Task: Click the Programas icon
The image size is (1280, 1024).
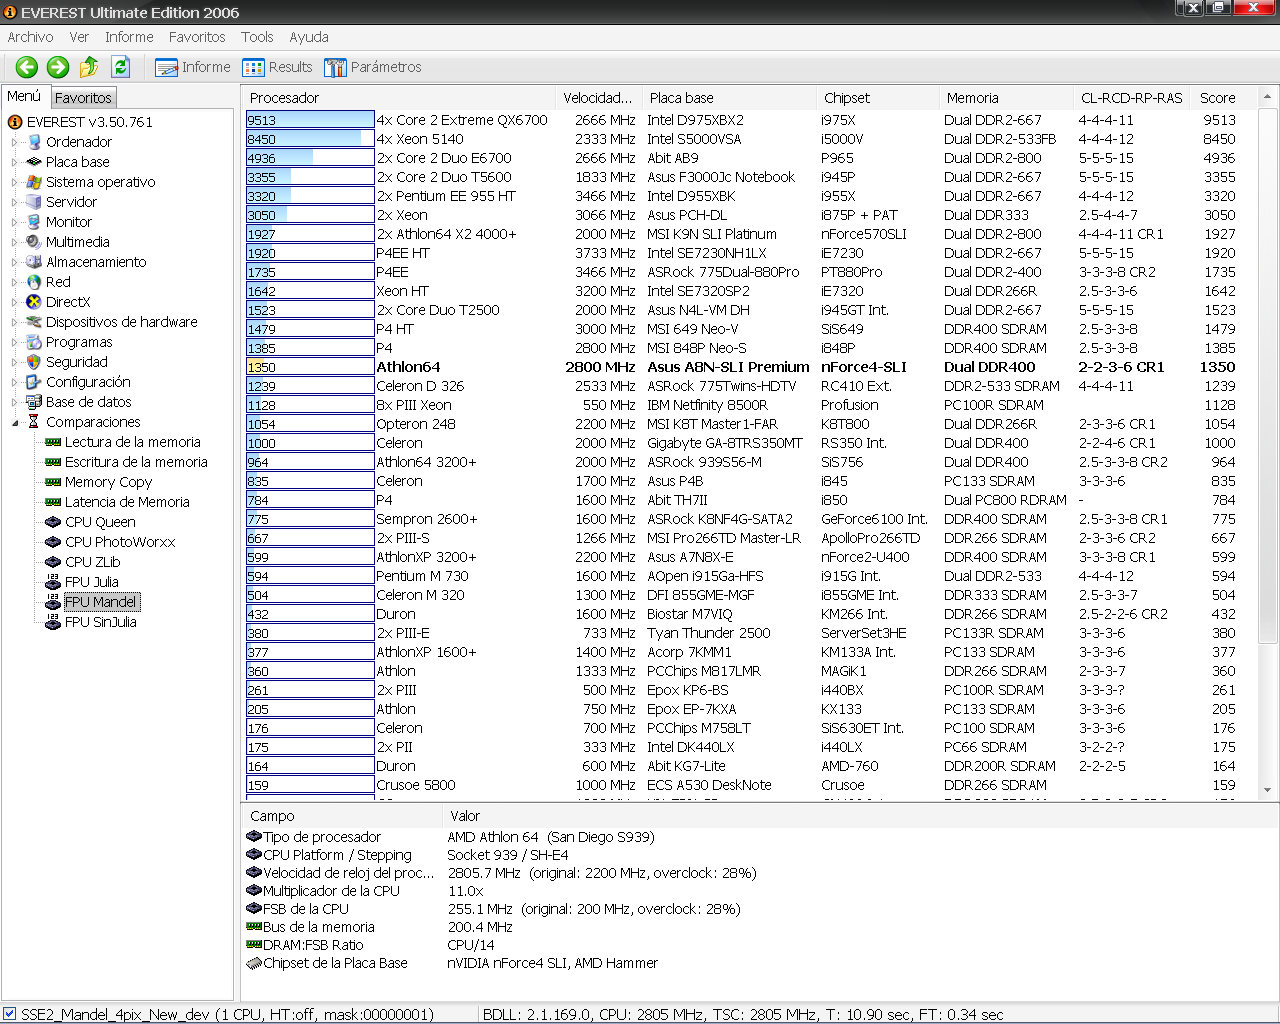Action: click(34, 342)
